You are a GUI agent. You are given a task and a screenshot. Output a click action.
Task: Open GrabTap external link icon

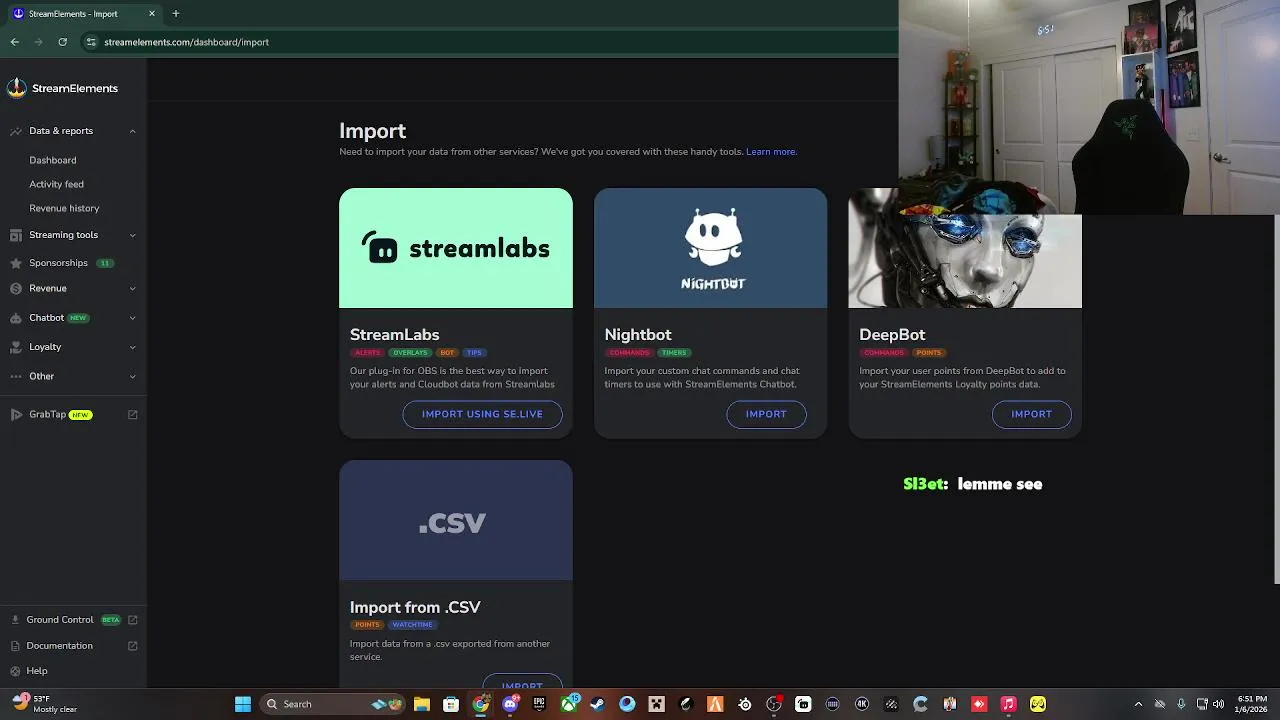tap(133, 414)
